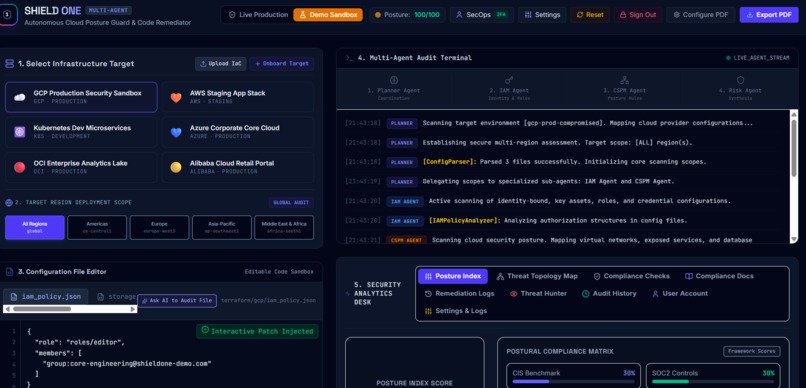Select Azure Corporate Core Cloud target
This screenshot has width=806, height=388.
tap(237, 132)
